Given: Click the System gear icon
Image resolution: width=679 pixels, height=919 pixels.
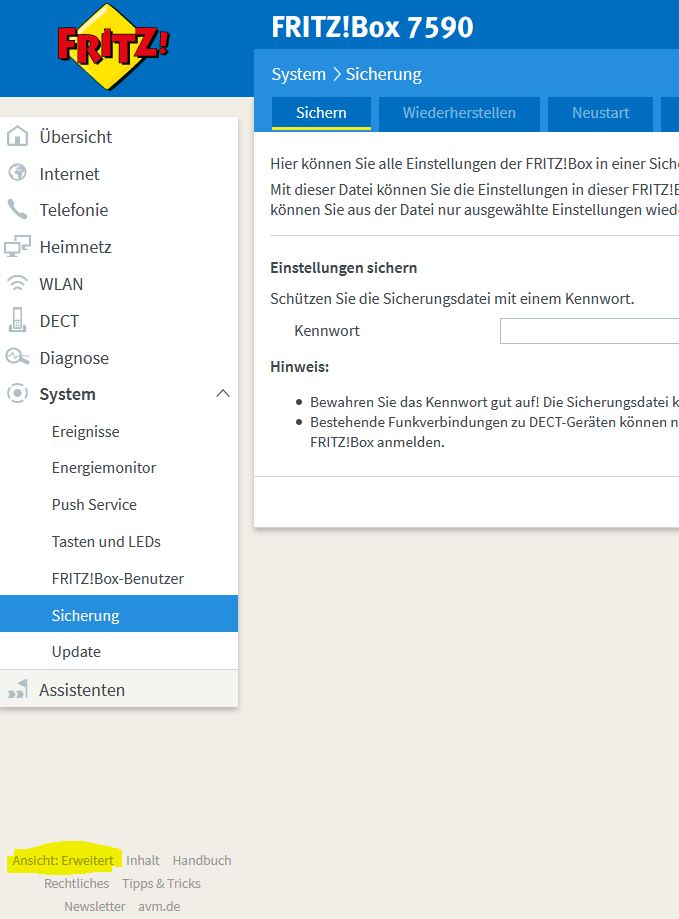Looking at the screenshot, I should pos(17,393).
